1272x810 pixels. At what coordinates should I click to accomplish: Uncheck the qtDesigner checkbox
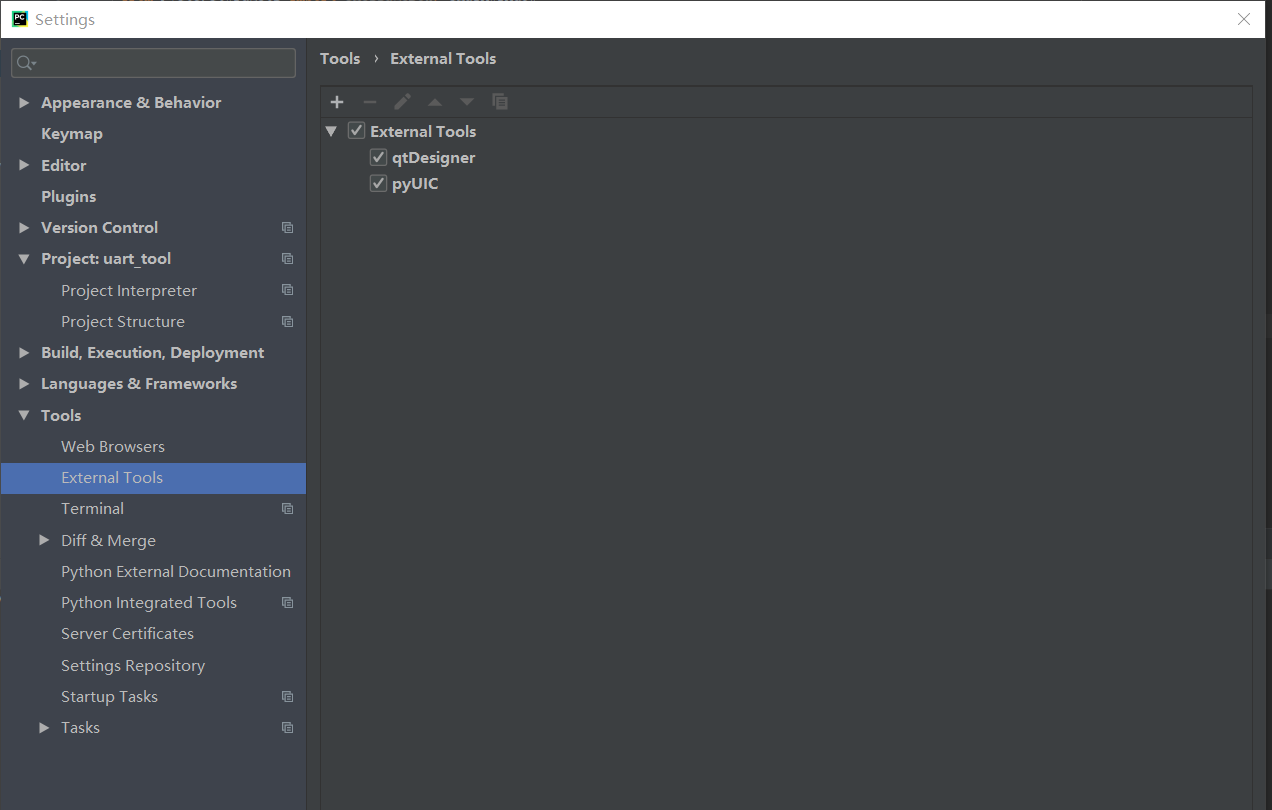(378, 157)
